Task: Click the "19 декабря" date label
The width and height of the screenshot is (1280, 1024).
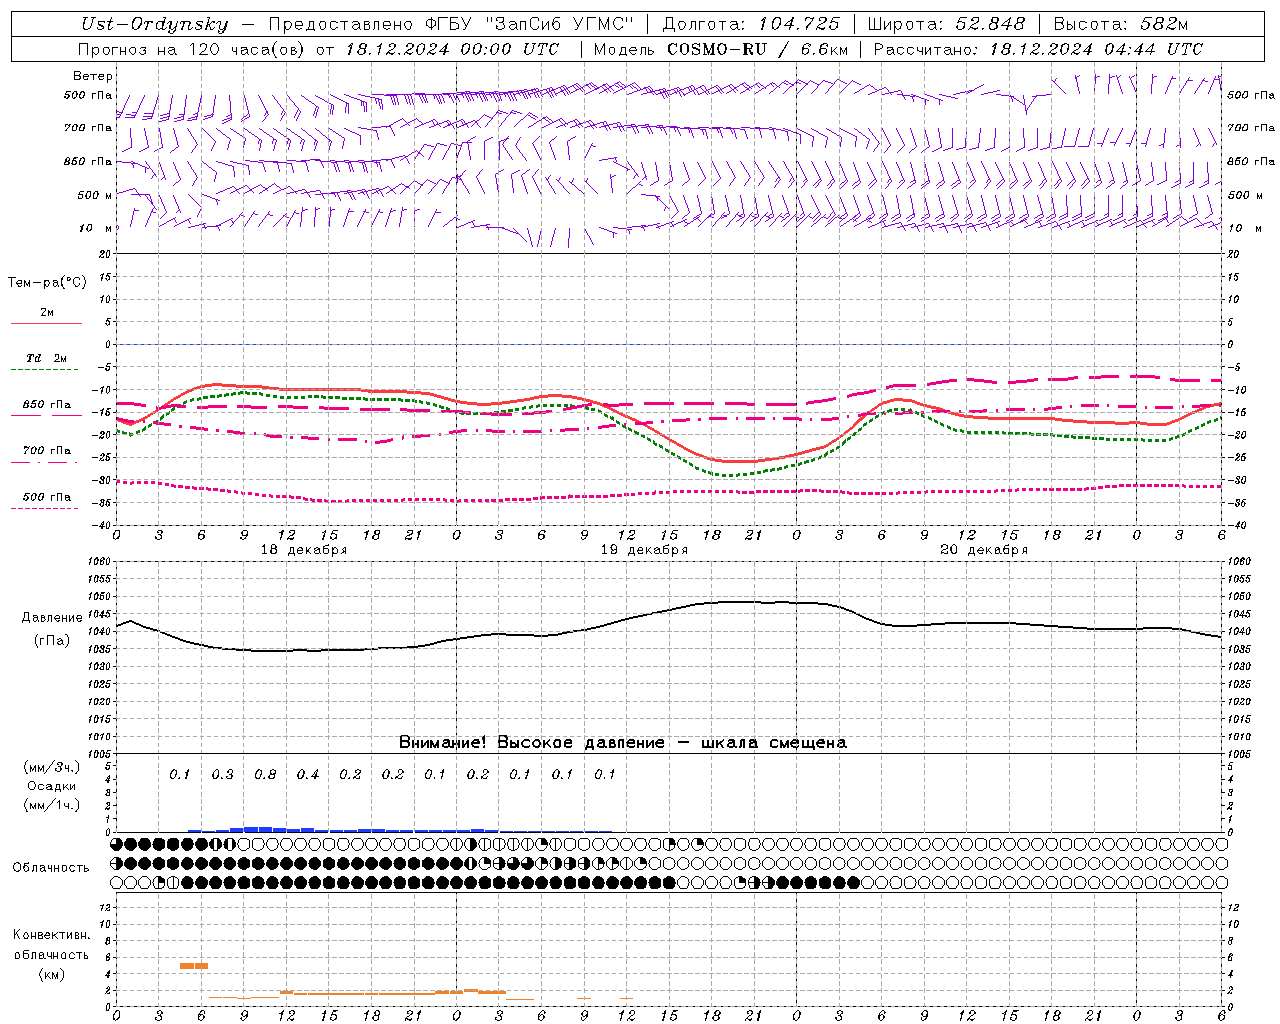Action: 644,550
